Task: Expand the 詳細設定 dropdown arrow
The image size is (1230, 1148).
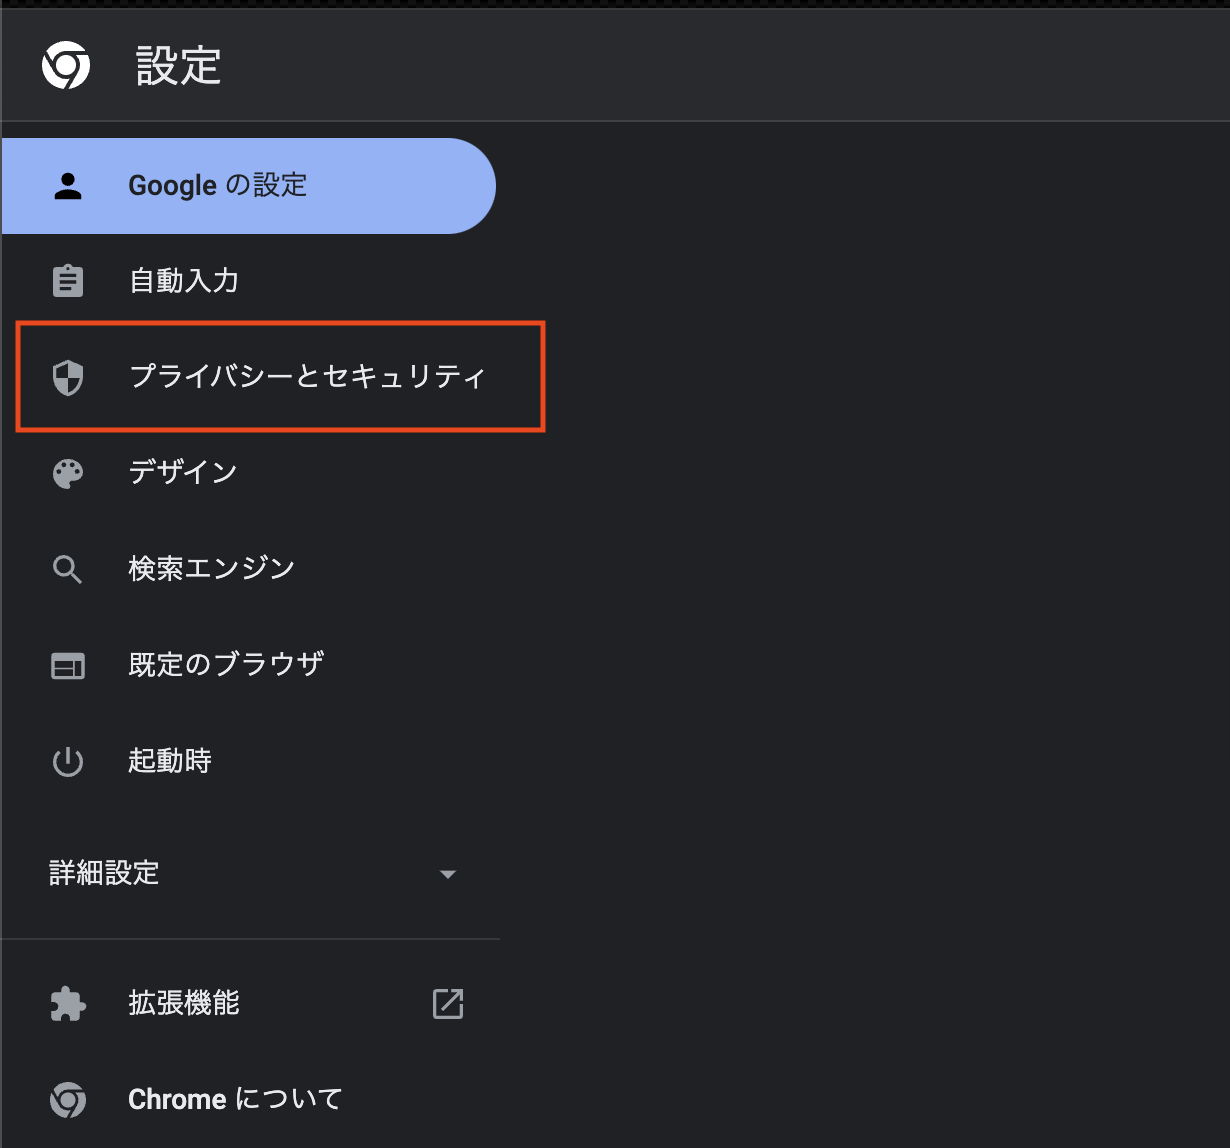Action: click(x=448, y=874)
